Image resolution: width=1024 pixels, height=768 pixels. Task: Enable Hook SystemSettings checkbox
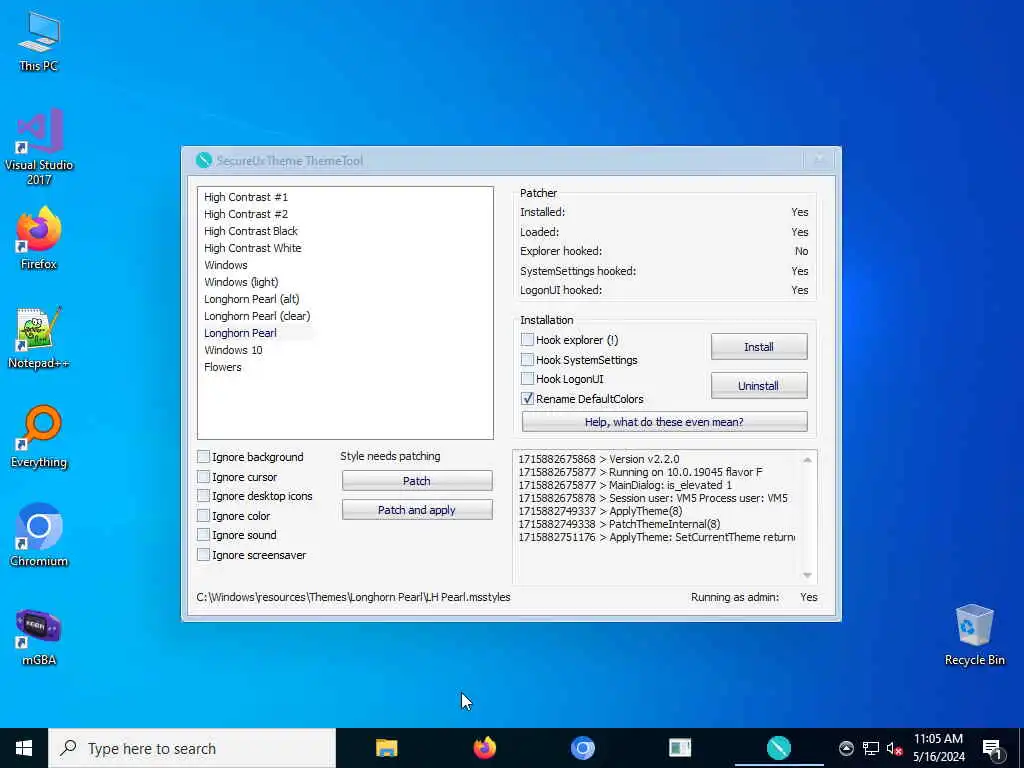(527, 359)
